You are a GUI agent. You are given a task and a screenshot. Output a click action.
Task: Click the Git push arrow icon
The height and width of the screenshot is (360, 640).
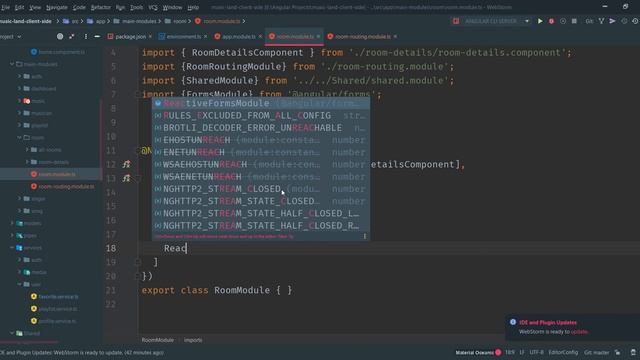point(612,21)
